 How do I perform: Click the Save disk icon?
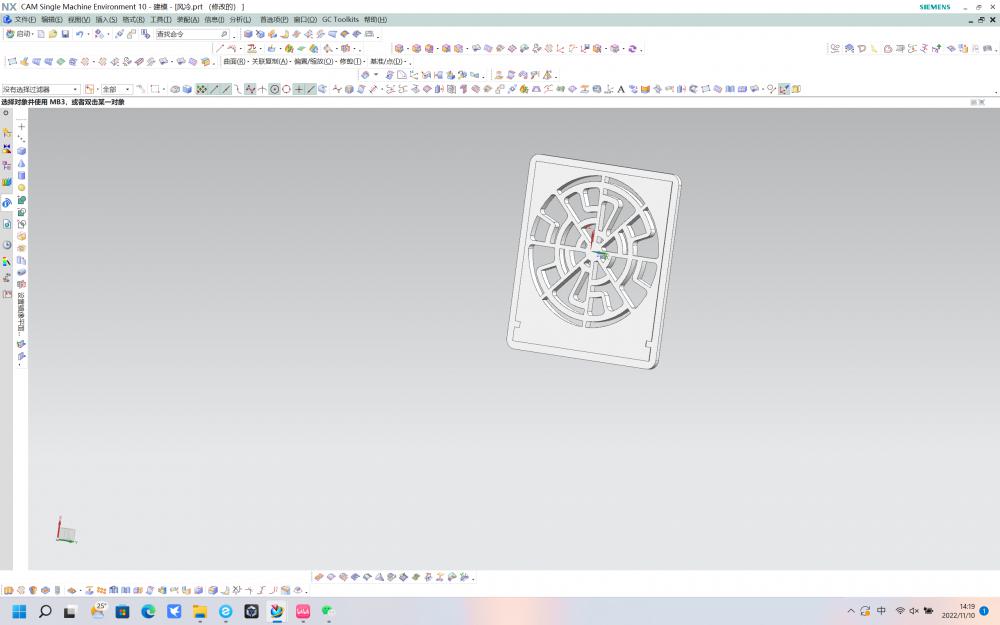click(65, 34)
